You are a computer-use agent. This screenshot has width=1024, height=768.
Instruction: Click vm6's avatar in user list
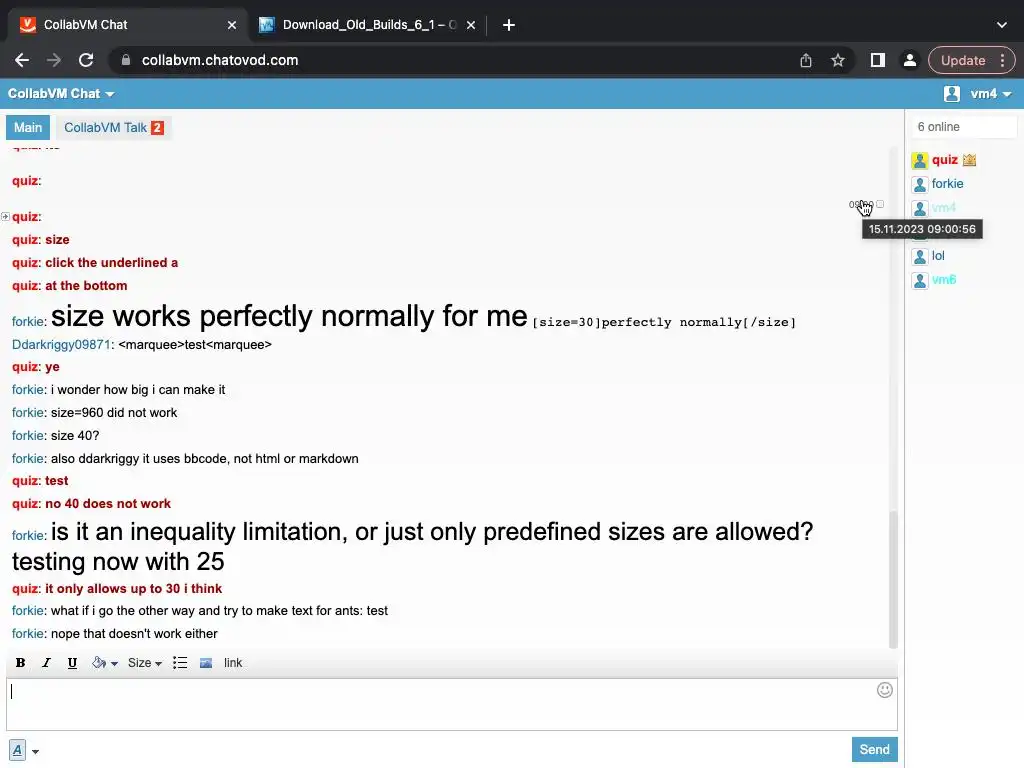[x=920, y=280]
